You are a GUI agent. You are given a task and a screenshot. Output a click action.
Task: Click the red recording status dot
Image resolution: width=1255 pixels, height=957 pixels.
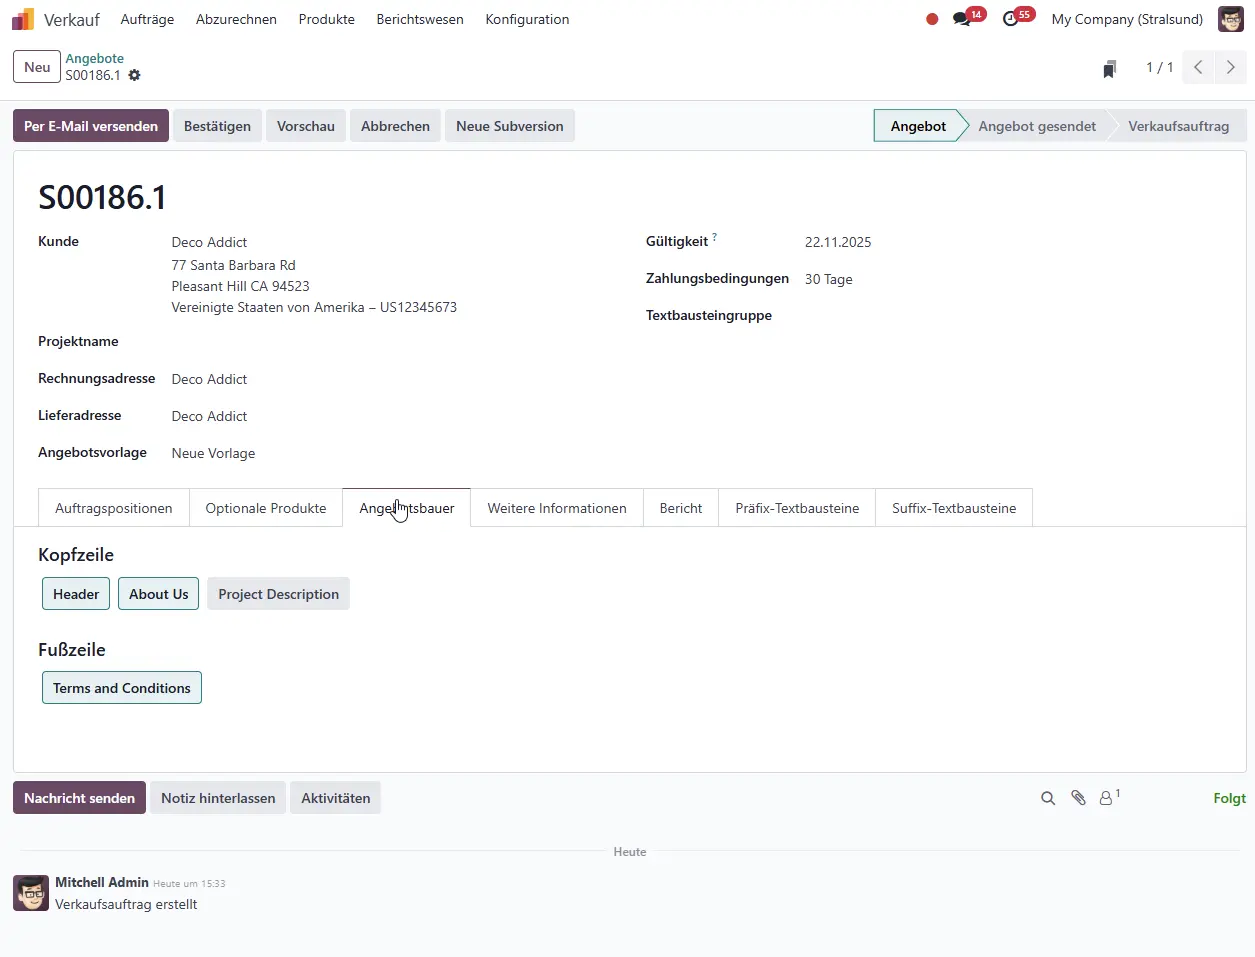(932, 19)
